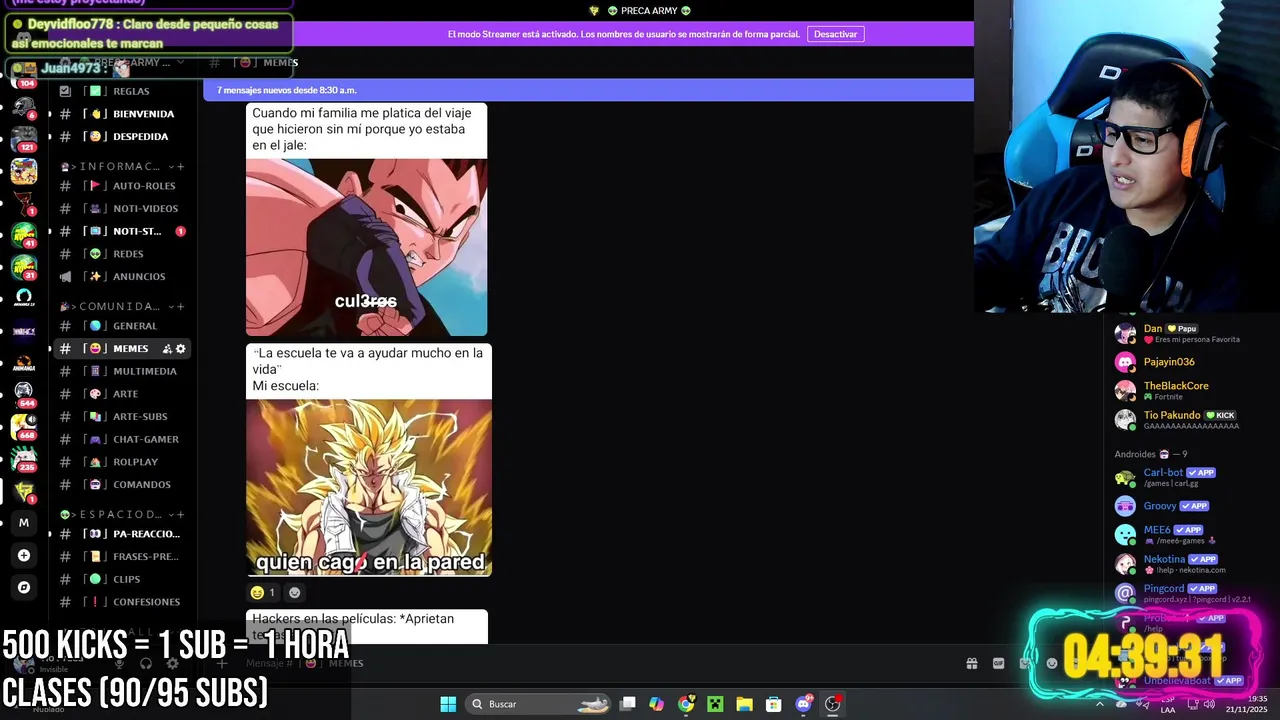Click the taskbar Buscar search field

pos(539,704)
